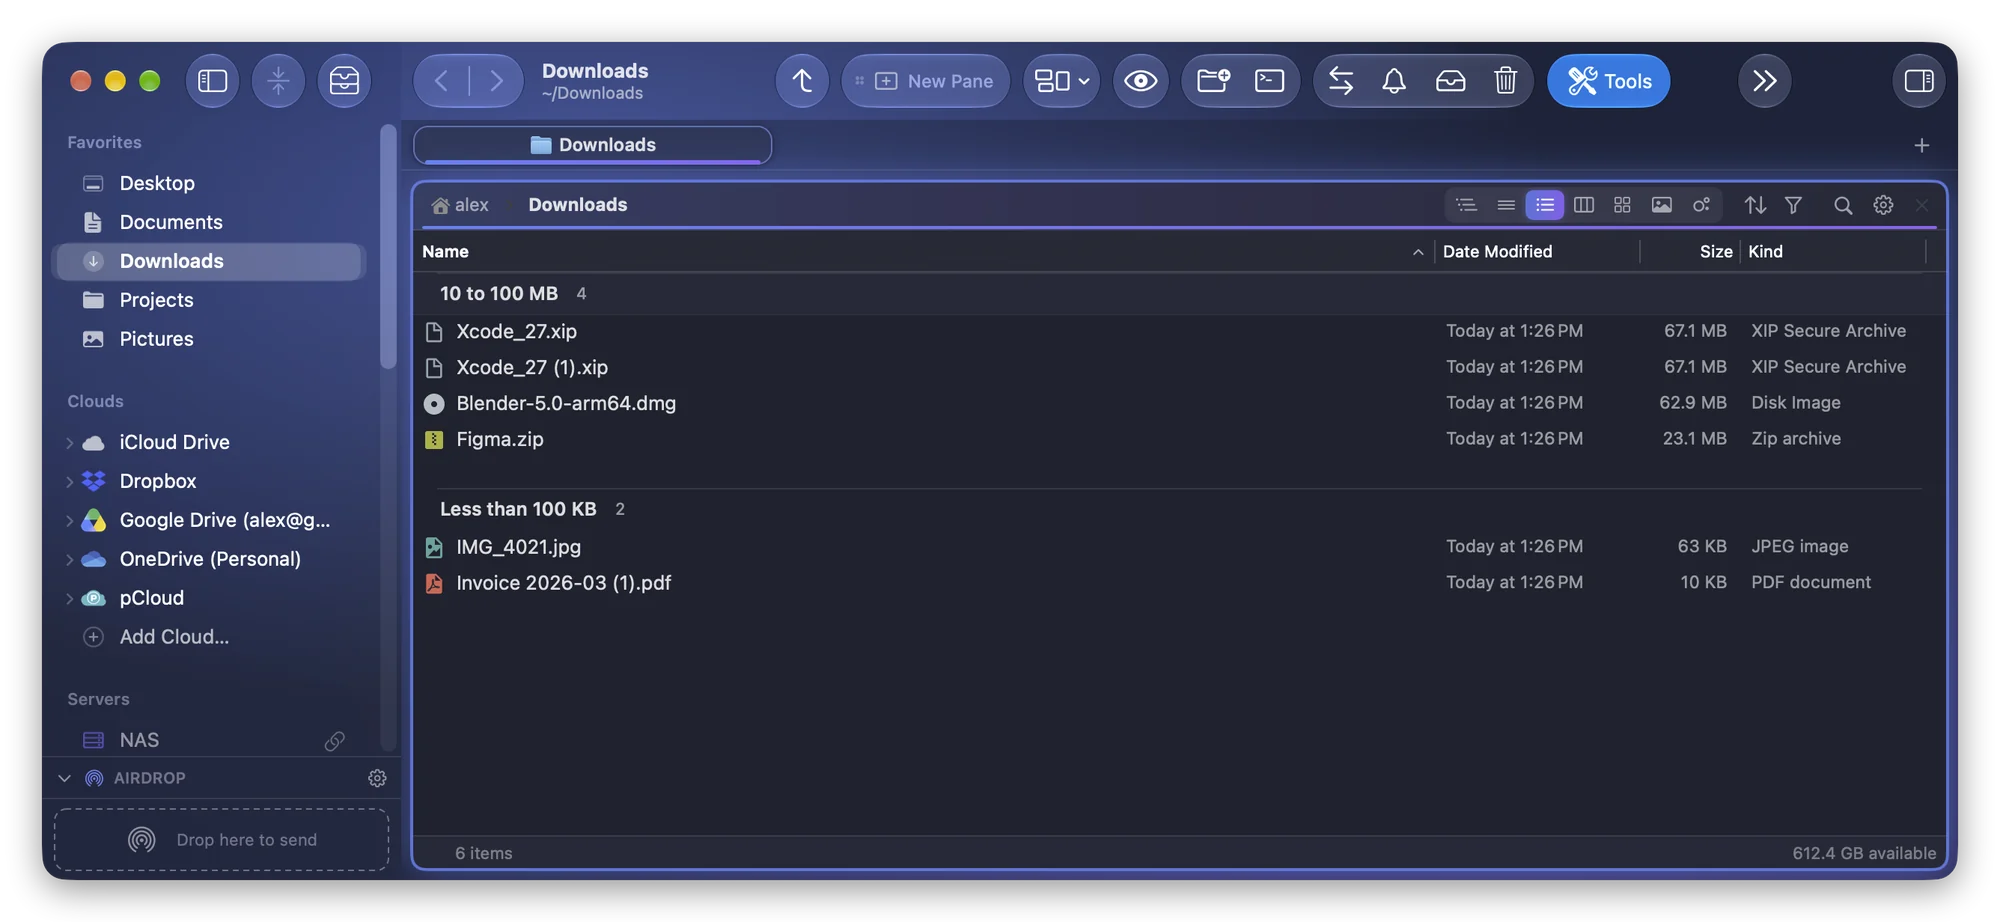Screen dimensions: 2000x922
Task: Open the filter funnel
Action: [x=1793, y=205]
